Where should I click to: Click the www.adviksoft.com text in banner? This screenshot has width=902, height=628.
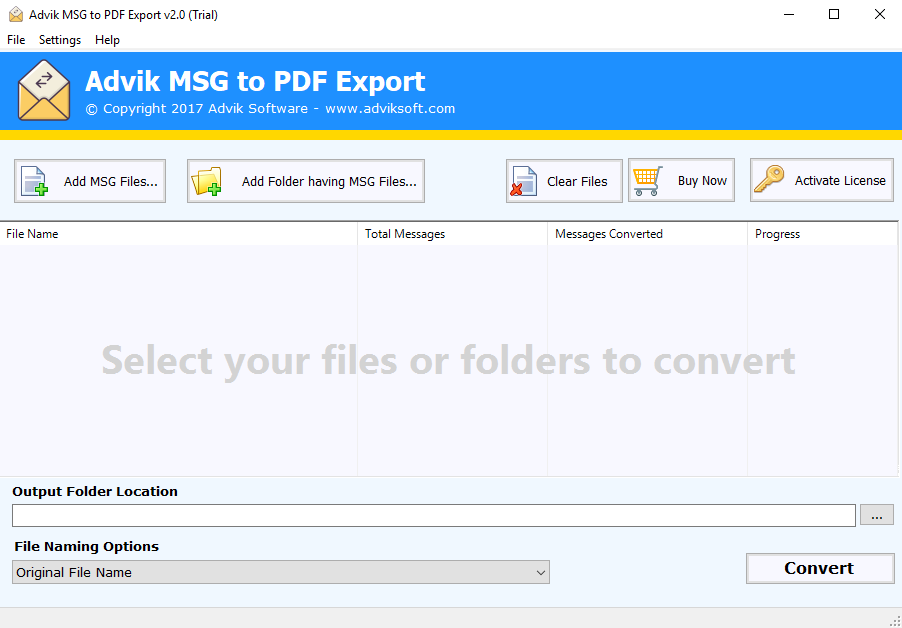[x=390, y=109]
